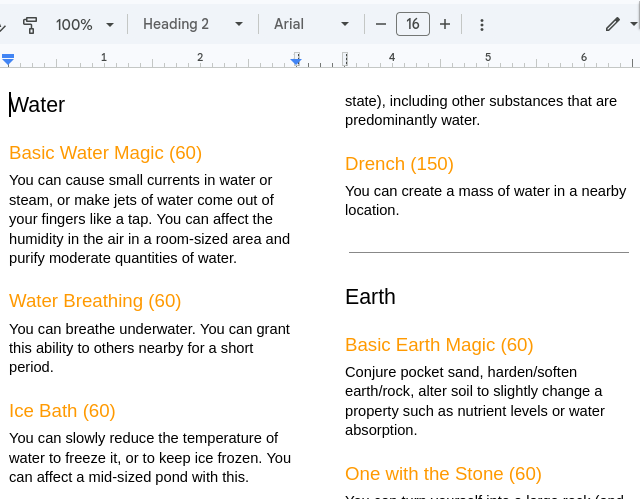Click the Earth heading
Screen dimensions: 640x499
click(x=370, y=297)
